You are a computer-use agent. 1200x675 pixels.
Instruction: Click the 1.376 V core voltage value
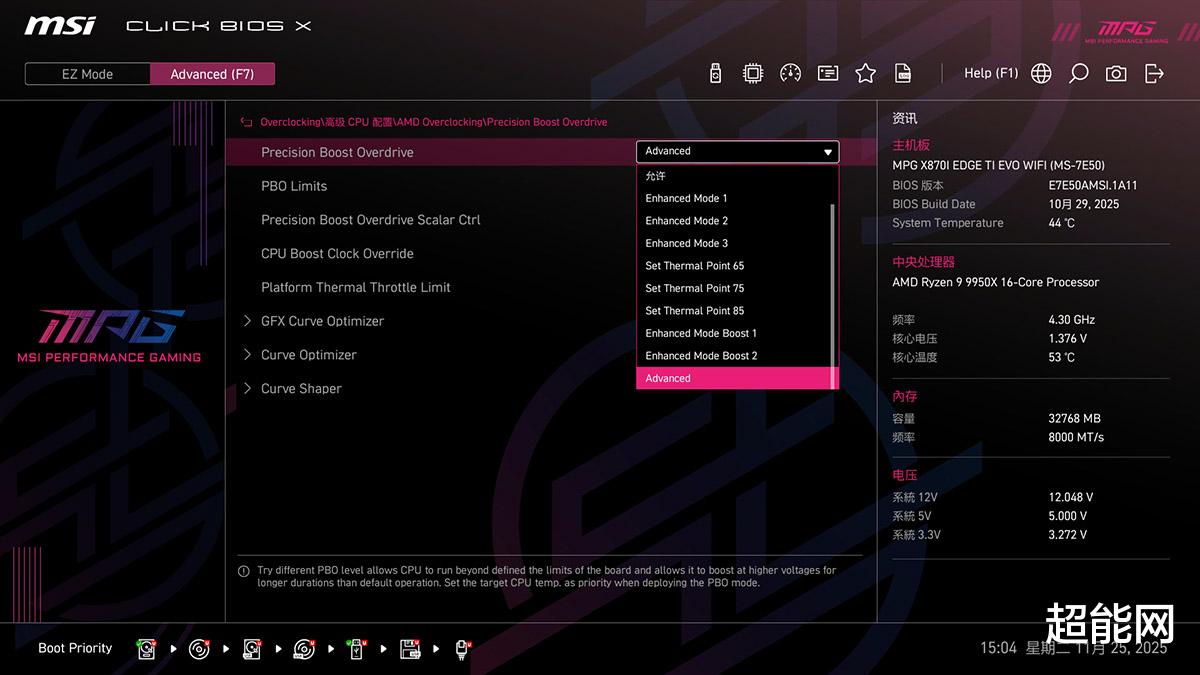(x=1068, y=339)
